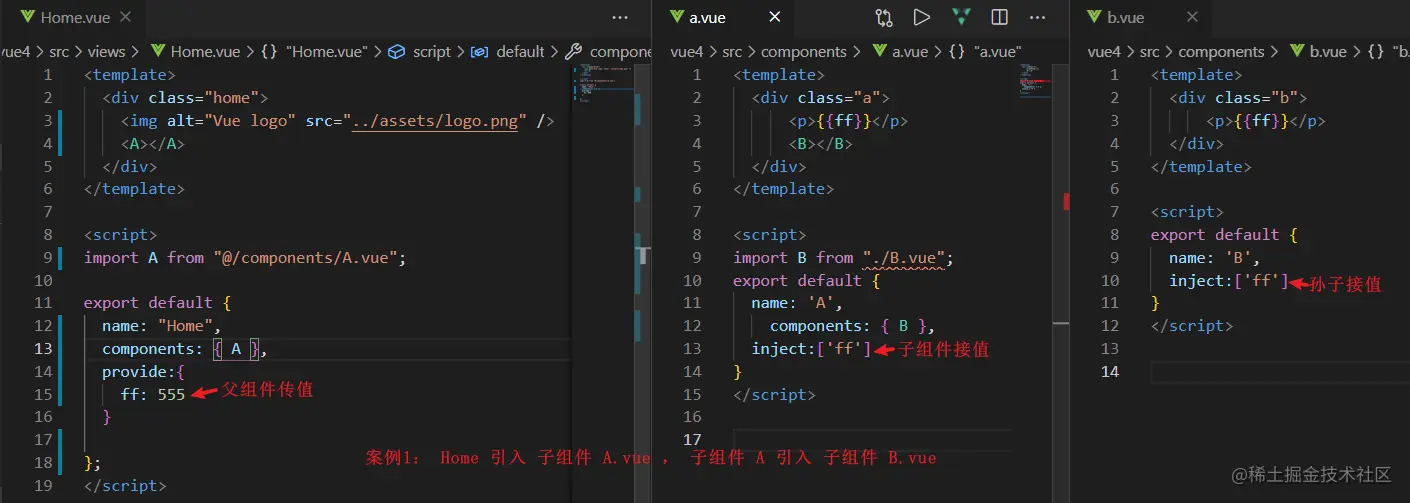Open source control changes icon in a.vue toolbar
The height and width of the screenshot is (503, 1410).
(883, 17)
